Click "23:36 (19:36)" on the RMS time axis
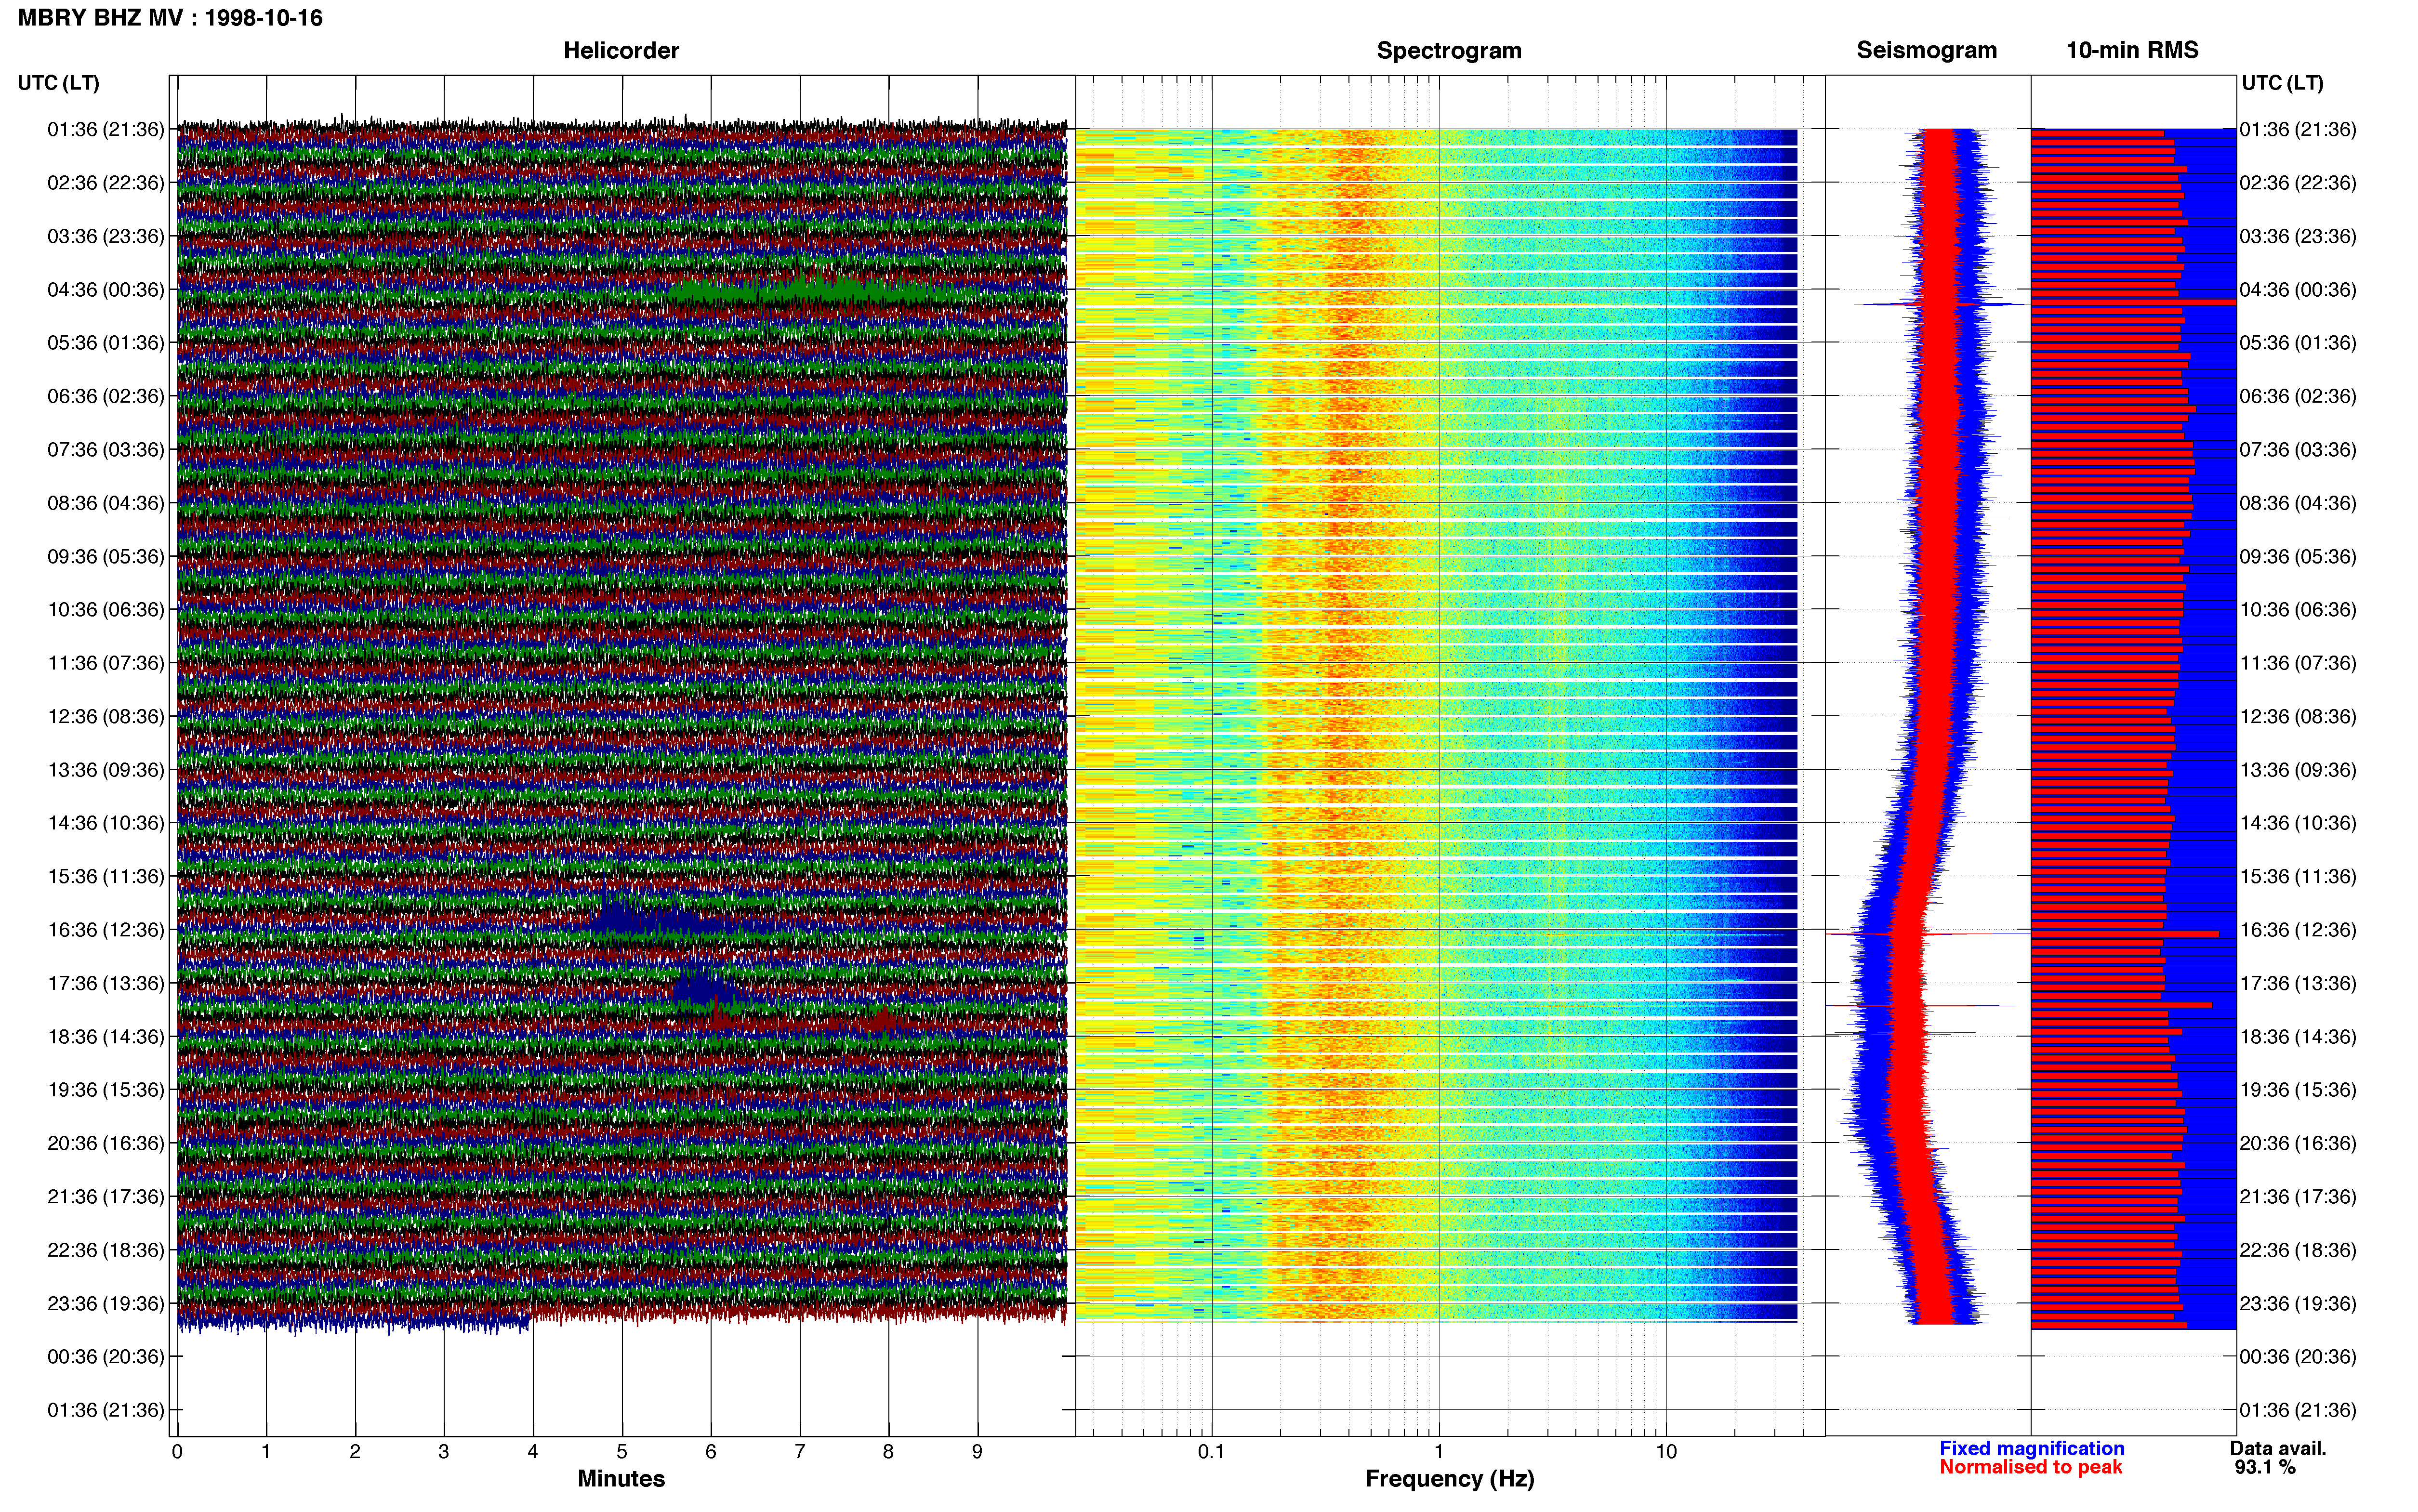 coord(2298,1304)
